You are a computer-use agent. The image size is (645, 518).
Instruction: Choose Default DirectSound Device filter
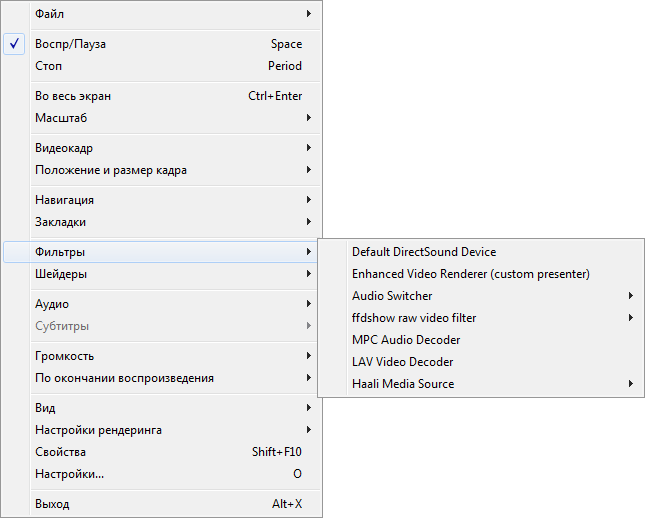(x=424, y=252)
